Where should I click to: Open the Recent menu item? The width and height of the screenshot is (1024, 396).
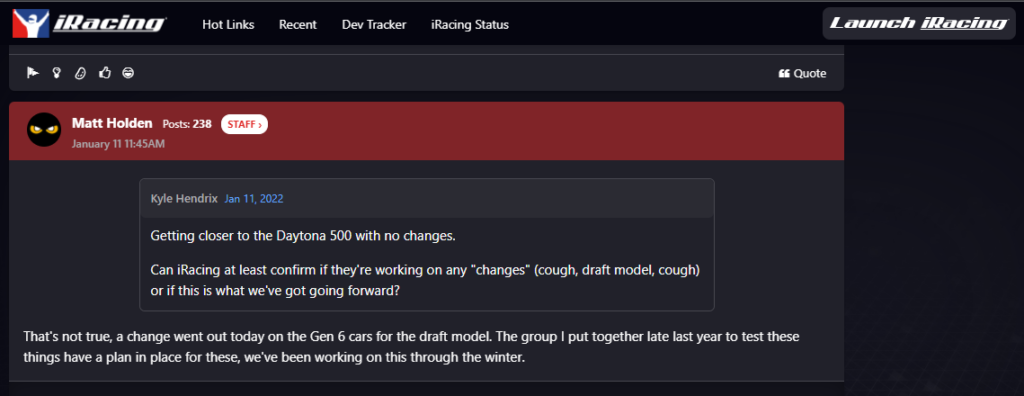[298, 25]
